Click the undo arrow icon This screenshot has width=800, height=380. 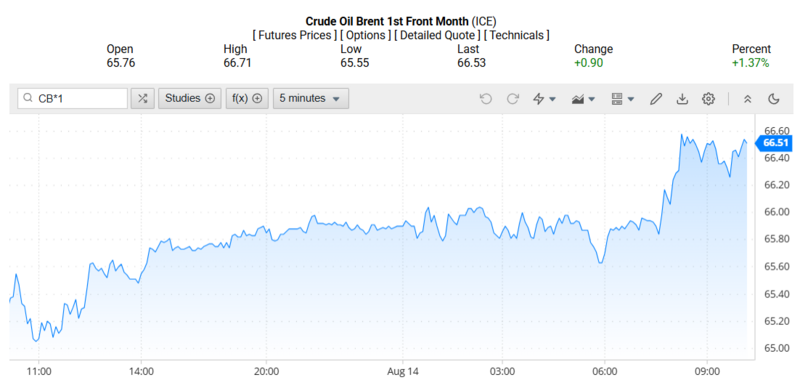(486, 99)
